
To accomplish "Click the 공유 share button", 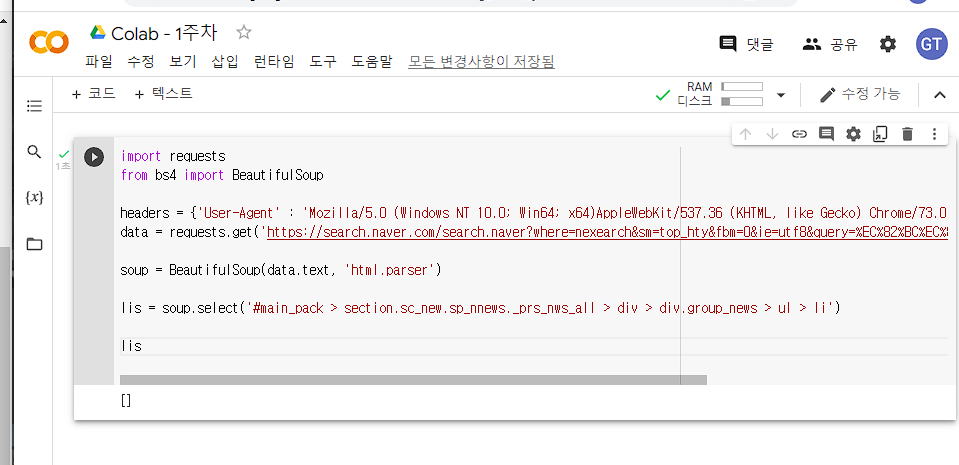I will (x=829, y=44).
